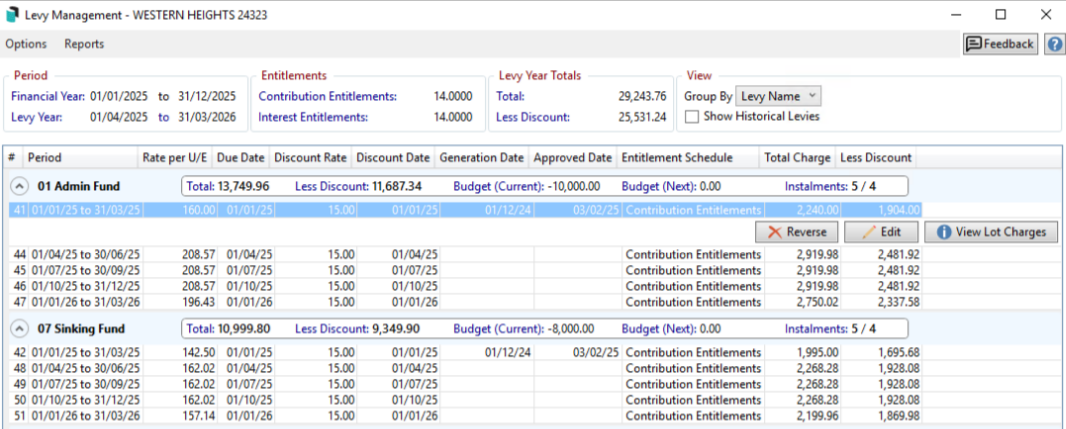Click less discount 2,337.58 in row 47
This screenshot has height=429, width=1066.
click(897, 301)
